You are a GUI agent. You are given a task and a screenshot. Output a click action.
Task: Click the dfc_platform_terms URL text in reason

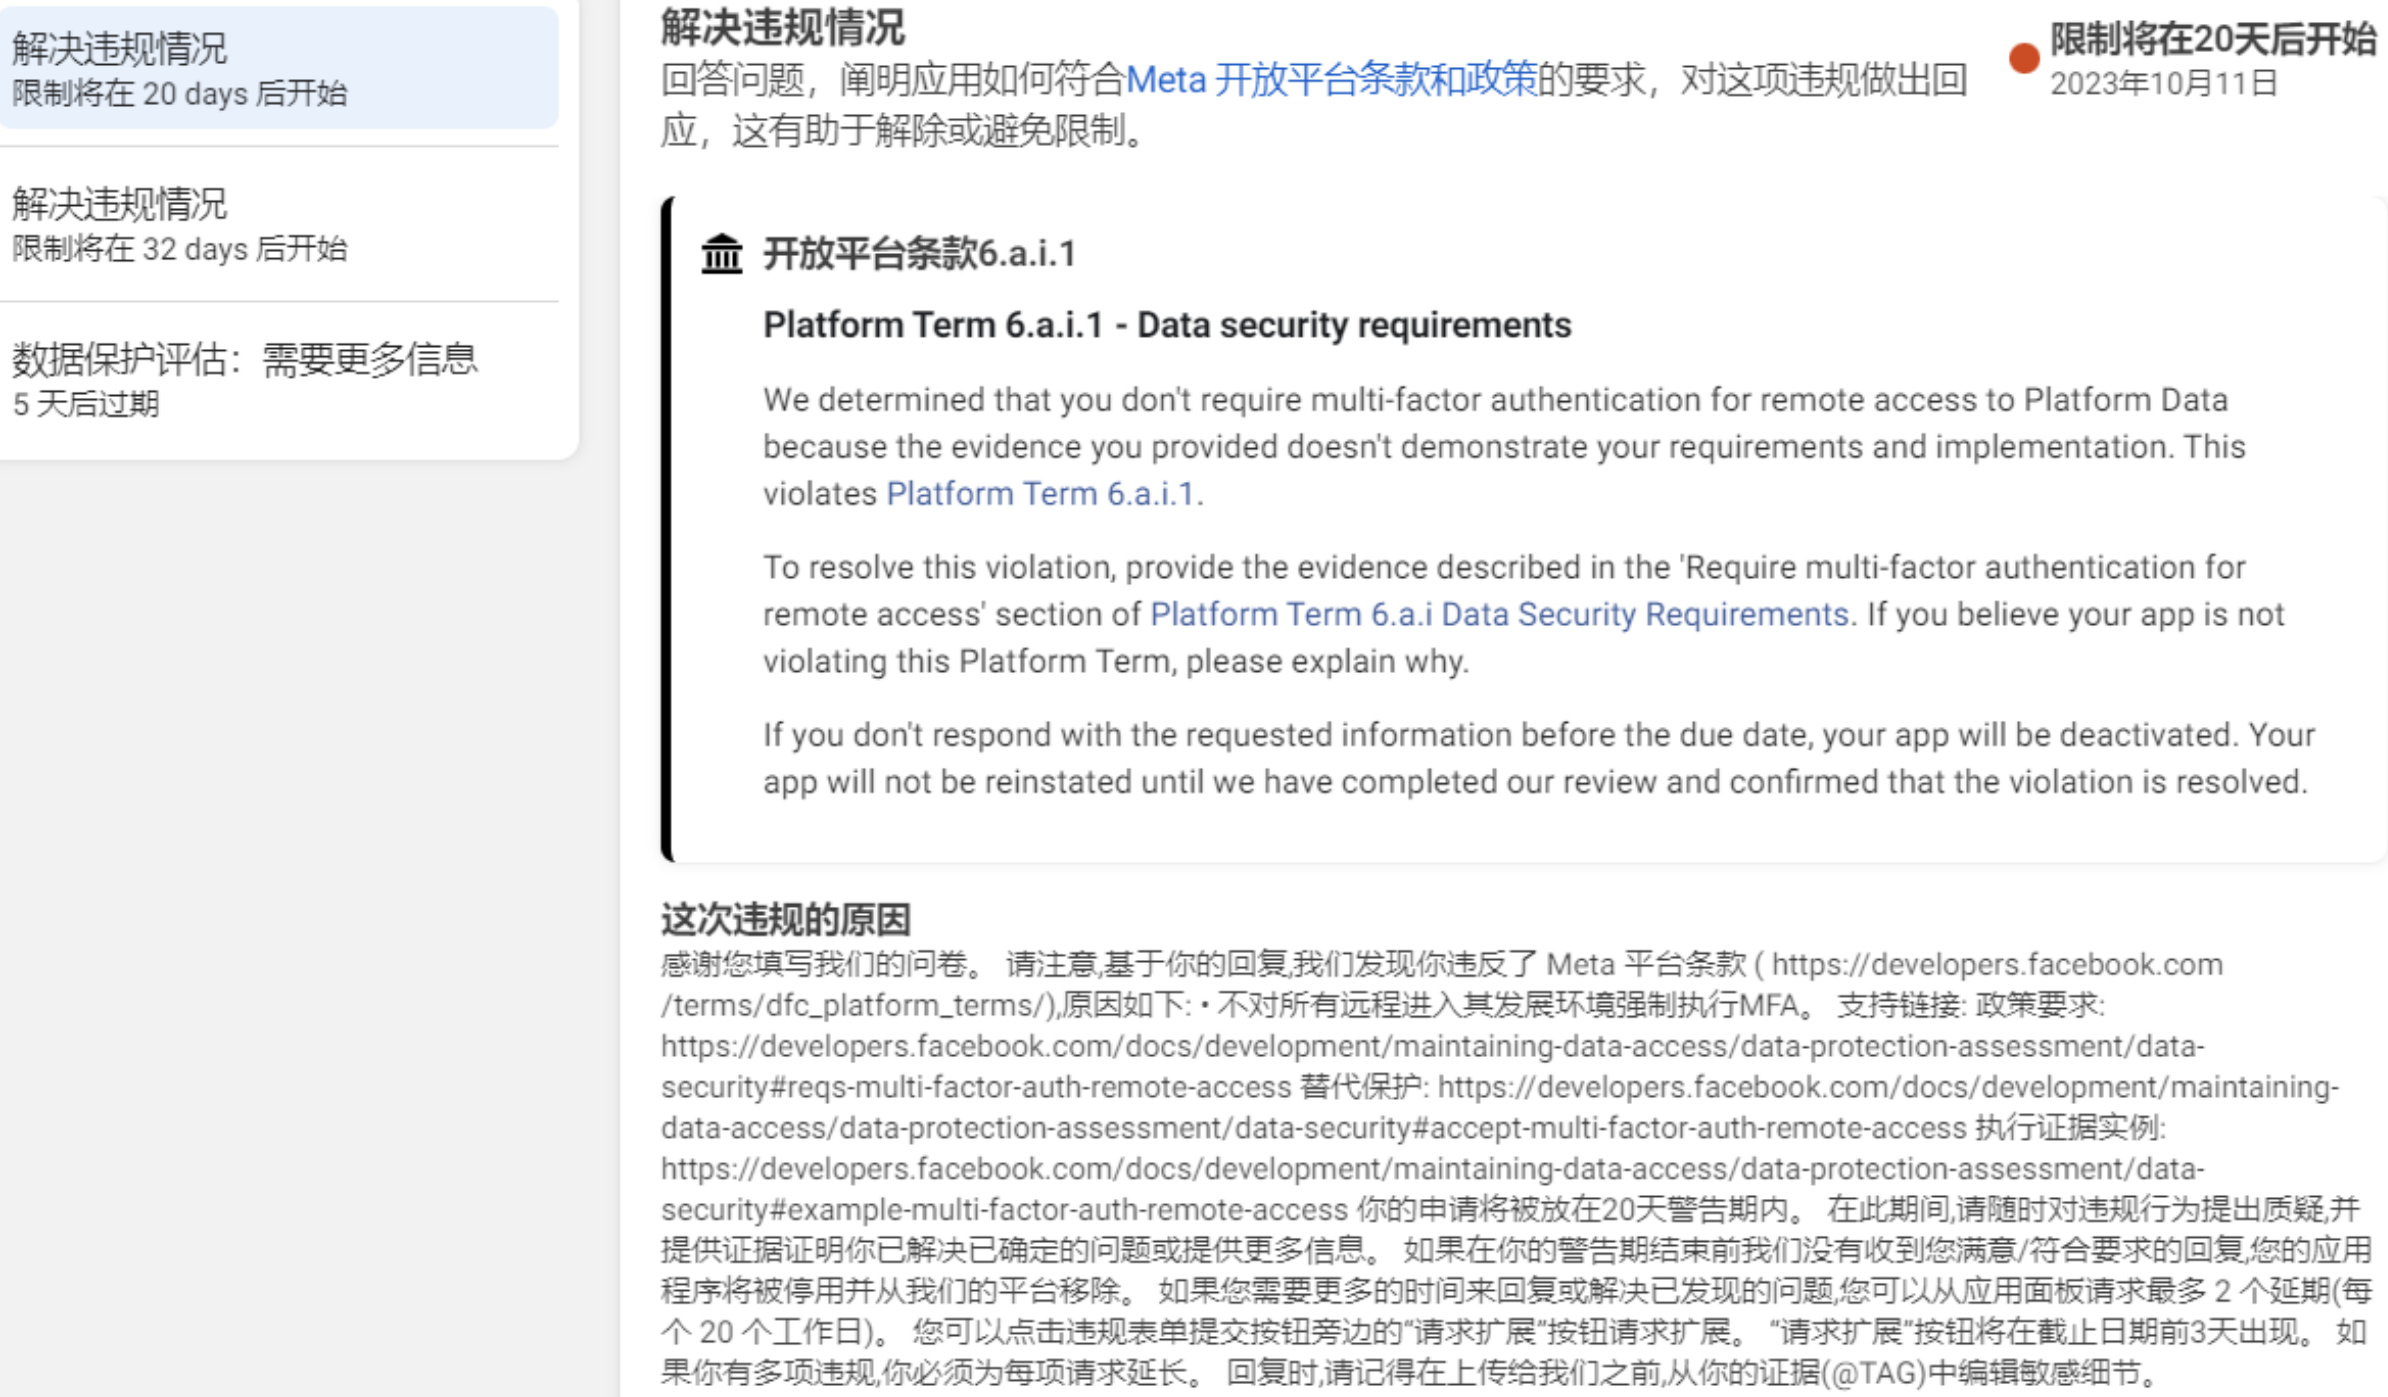click(x=1442, y=985)
